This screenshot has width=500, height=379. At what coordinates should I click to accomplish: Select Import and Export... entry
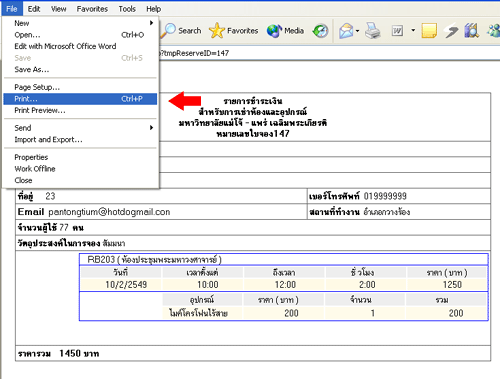click(80, 140)
